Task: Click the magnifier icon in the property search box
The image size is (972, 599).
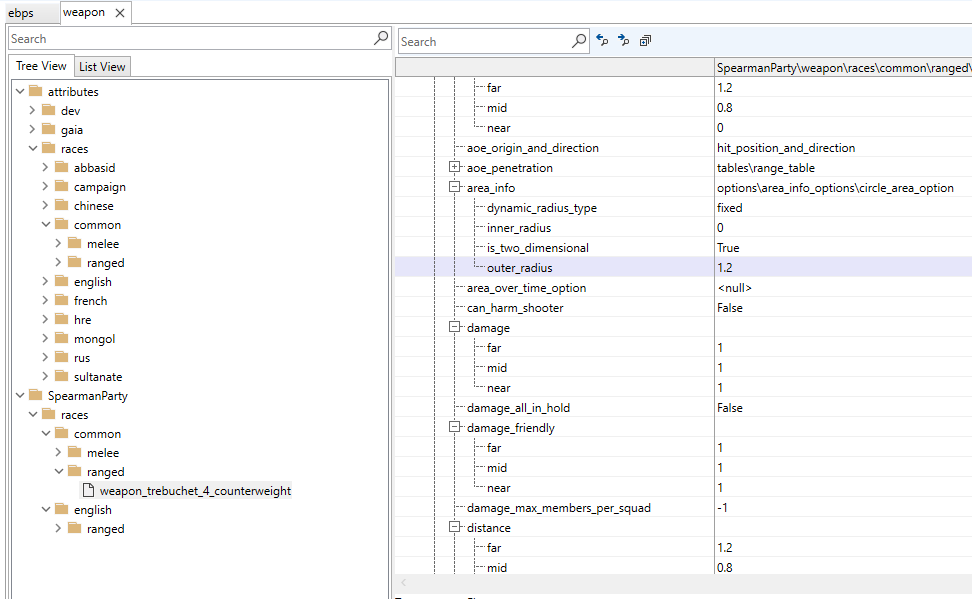Action: pyautogui.click(x=578, y=42)
